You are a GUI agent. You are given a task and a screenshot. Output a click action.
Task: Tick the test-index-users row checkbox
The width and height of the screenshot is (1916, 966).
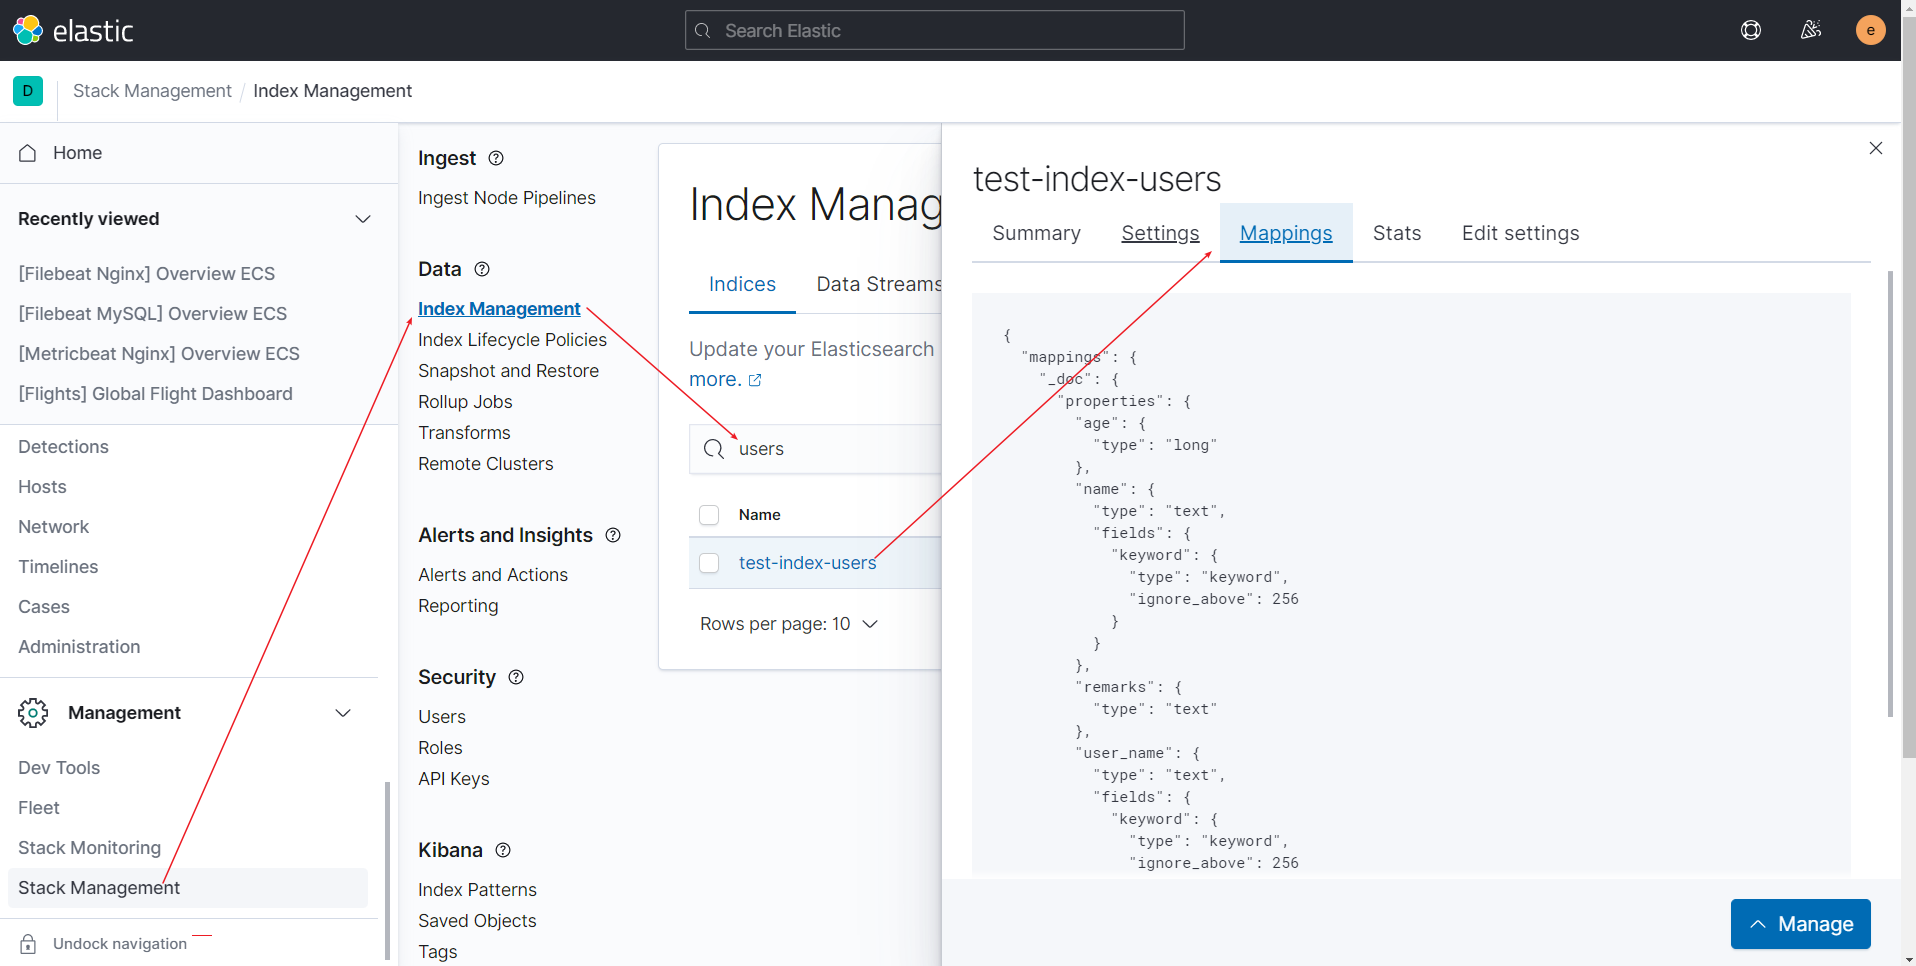(709, 563)
